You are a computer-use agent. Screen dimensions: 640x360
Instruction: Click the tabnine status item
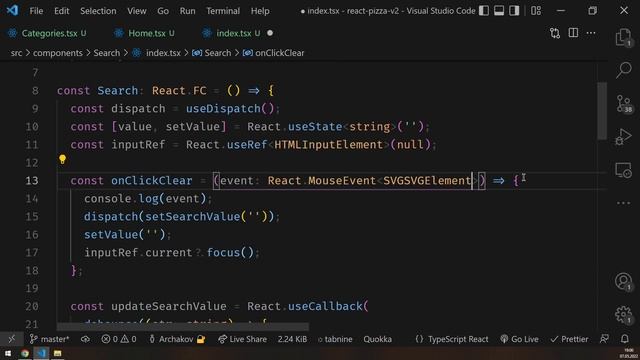(x=335, y=339)
